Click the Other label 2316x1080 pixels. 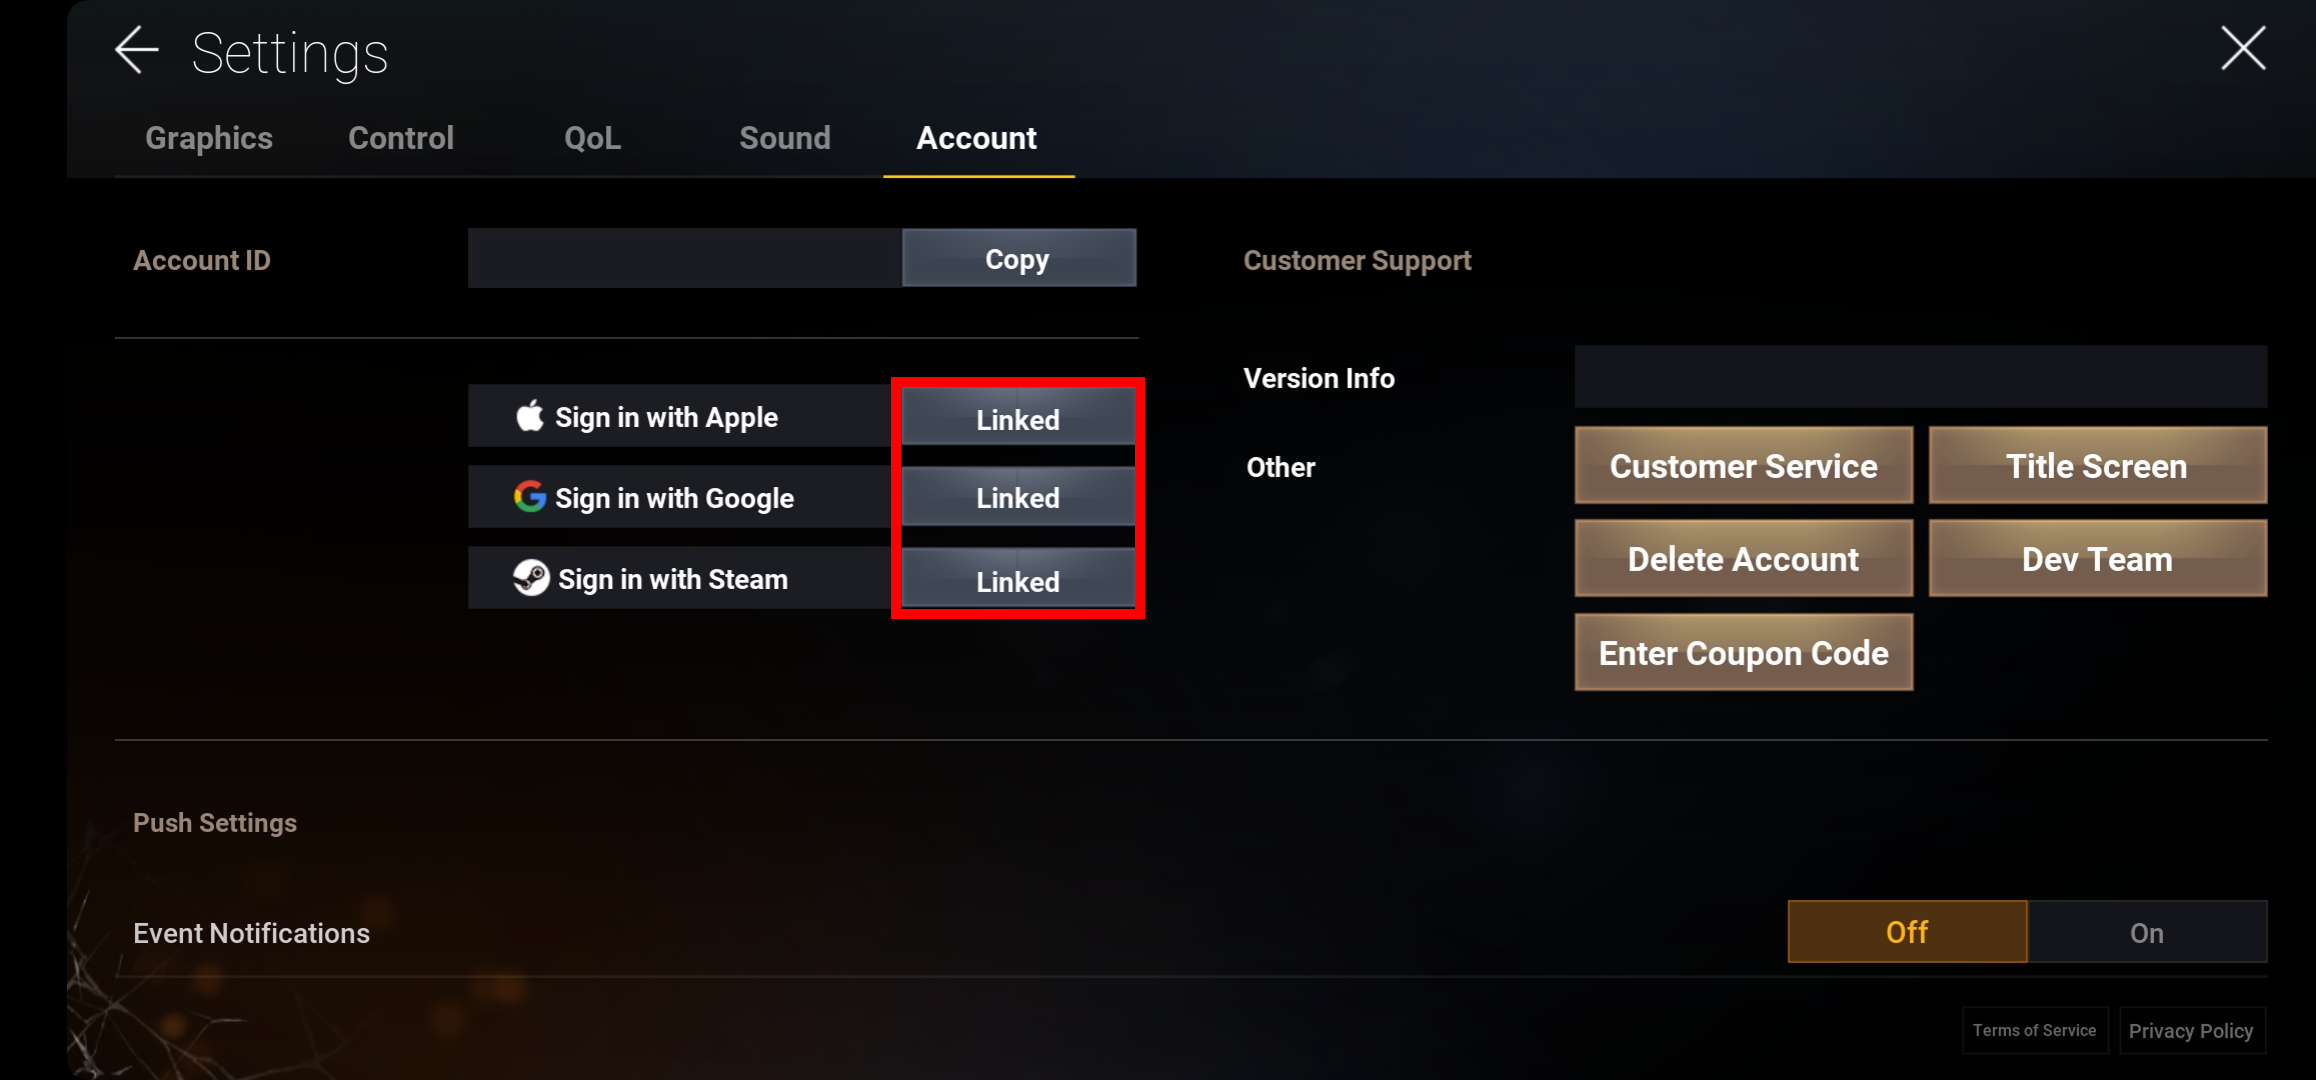click(1281, 467)
